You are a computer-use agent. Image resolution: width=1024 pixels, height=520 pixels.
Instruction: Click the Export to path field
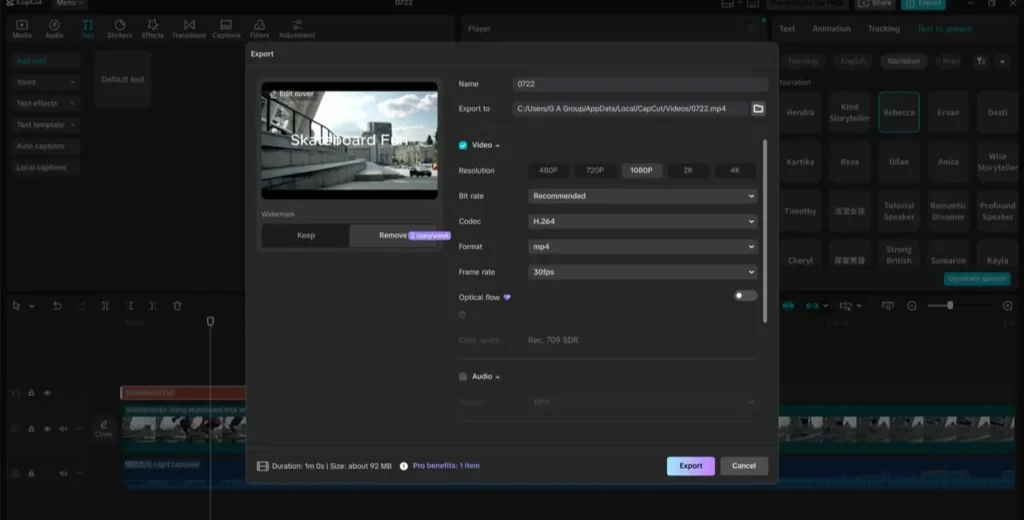pyautogui.click(x=630, y=108)
